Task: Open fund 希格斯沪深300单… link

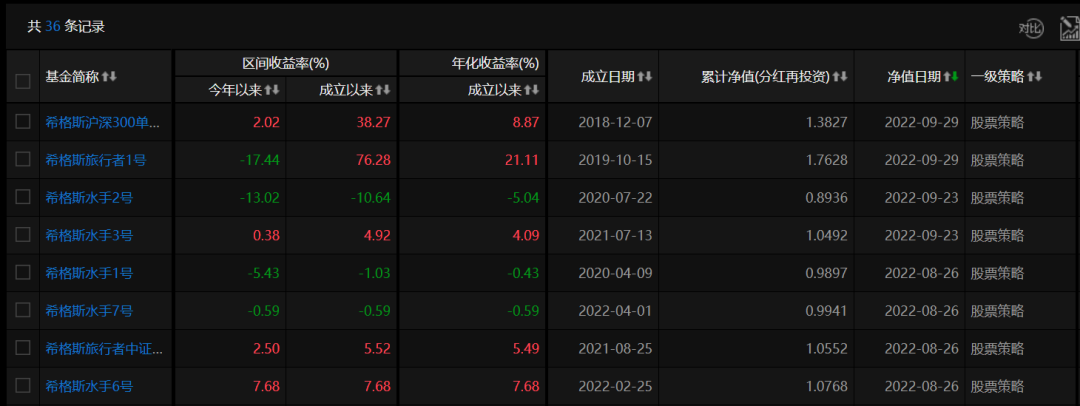Action: 103,123
